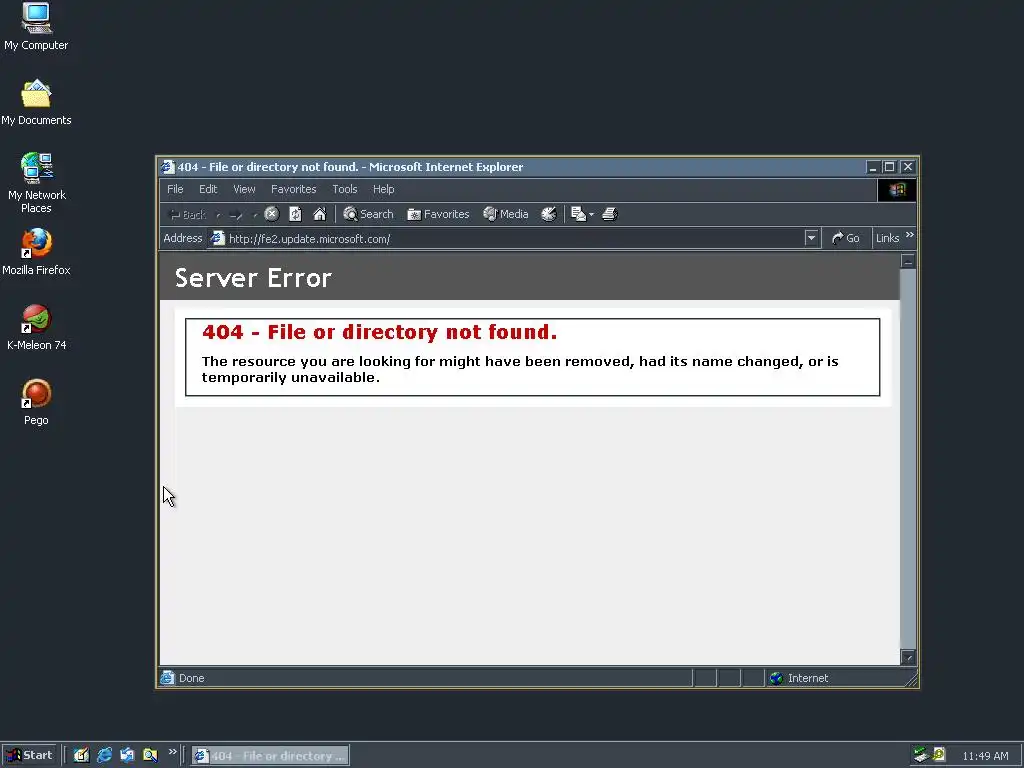This screenshot has width=1024, height=768.
Task: Go to the Home page icon
Action: [x=319, y=214]
